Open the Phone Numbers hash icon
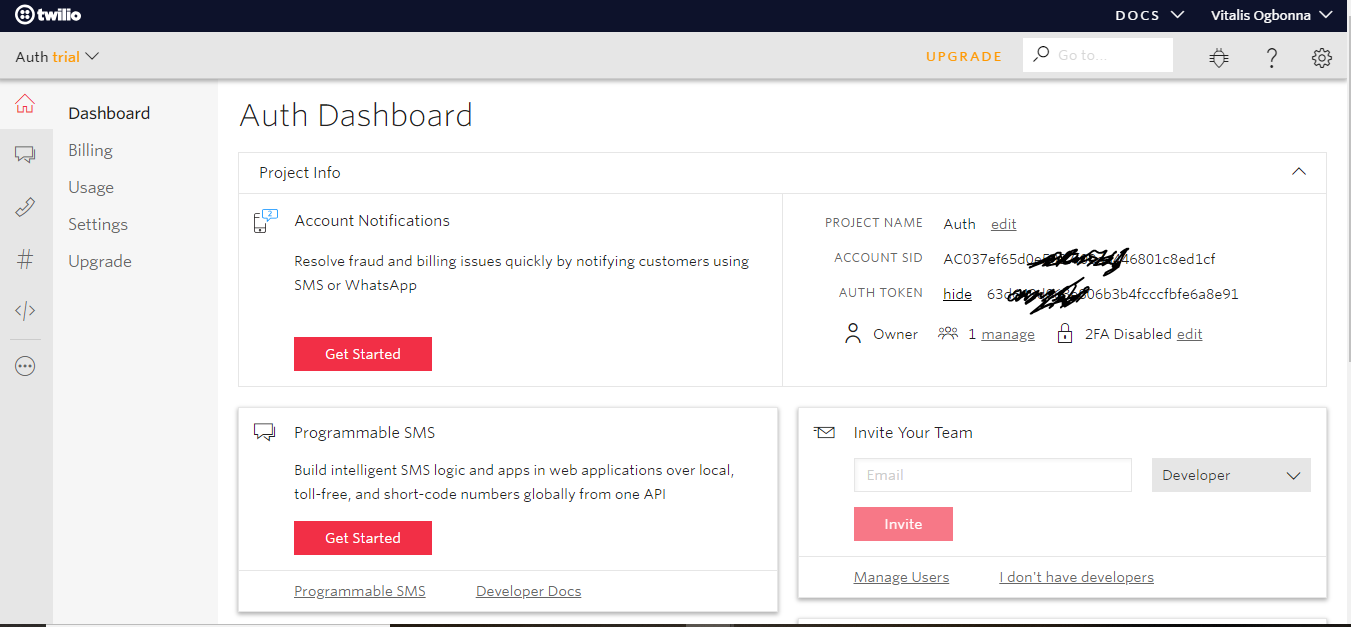Viewport: 1351px width, 627px height. point(25,259)
